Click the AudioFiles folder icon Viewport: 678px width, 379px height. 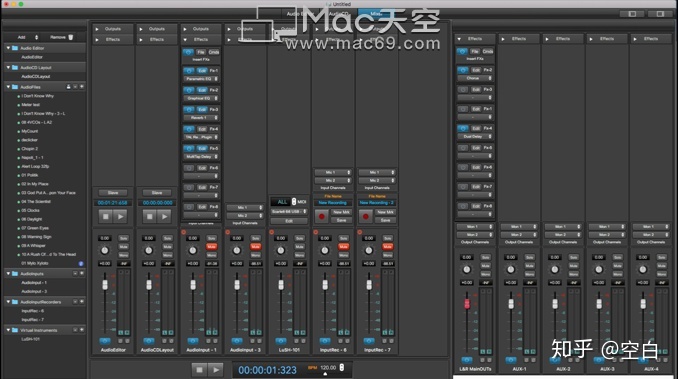click(15, 87)
